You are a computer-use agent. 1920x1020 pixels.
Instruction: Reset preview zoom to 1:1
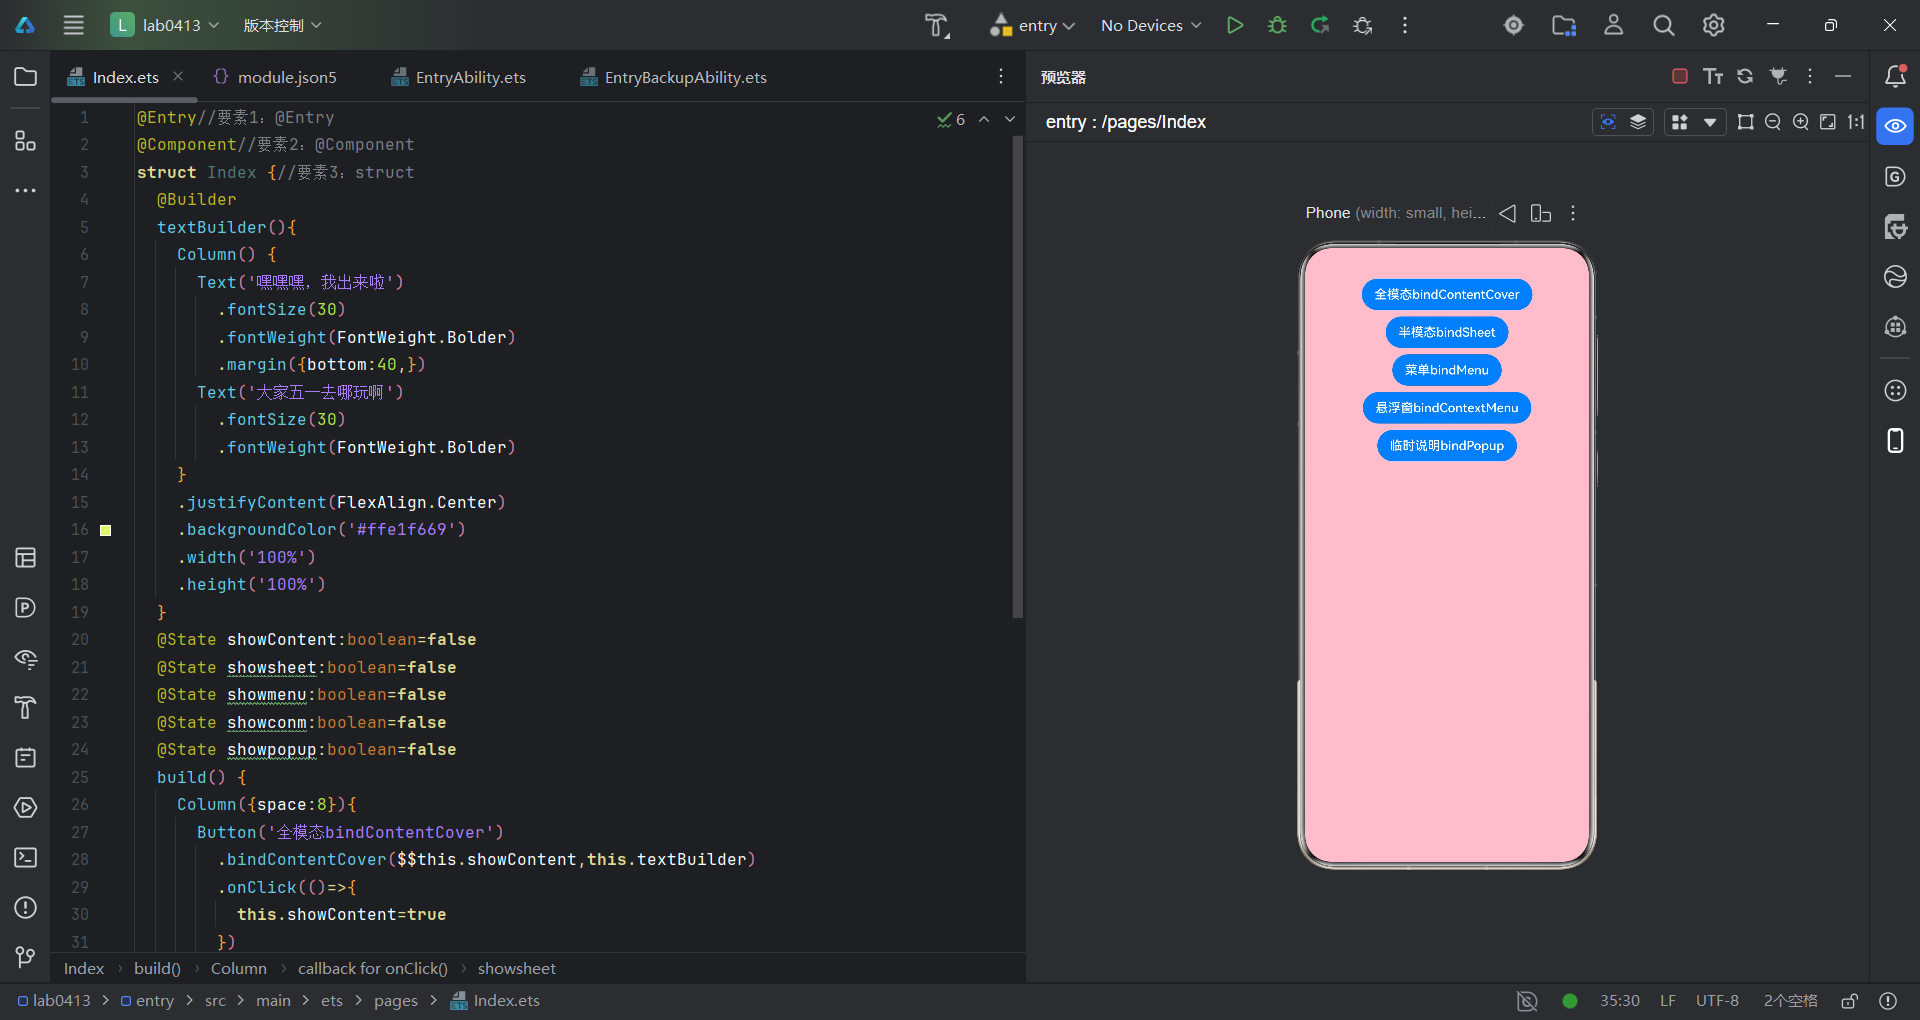pyautogui.click(x=1856, y=122)
